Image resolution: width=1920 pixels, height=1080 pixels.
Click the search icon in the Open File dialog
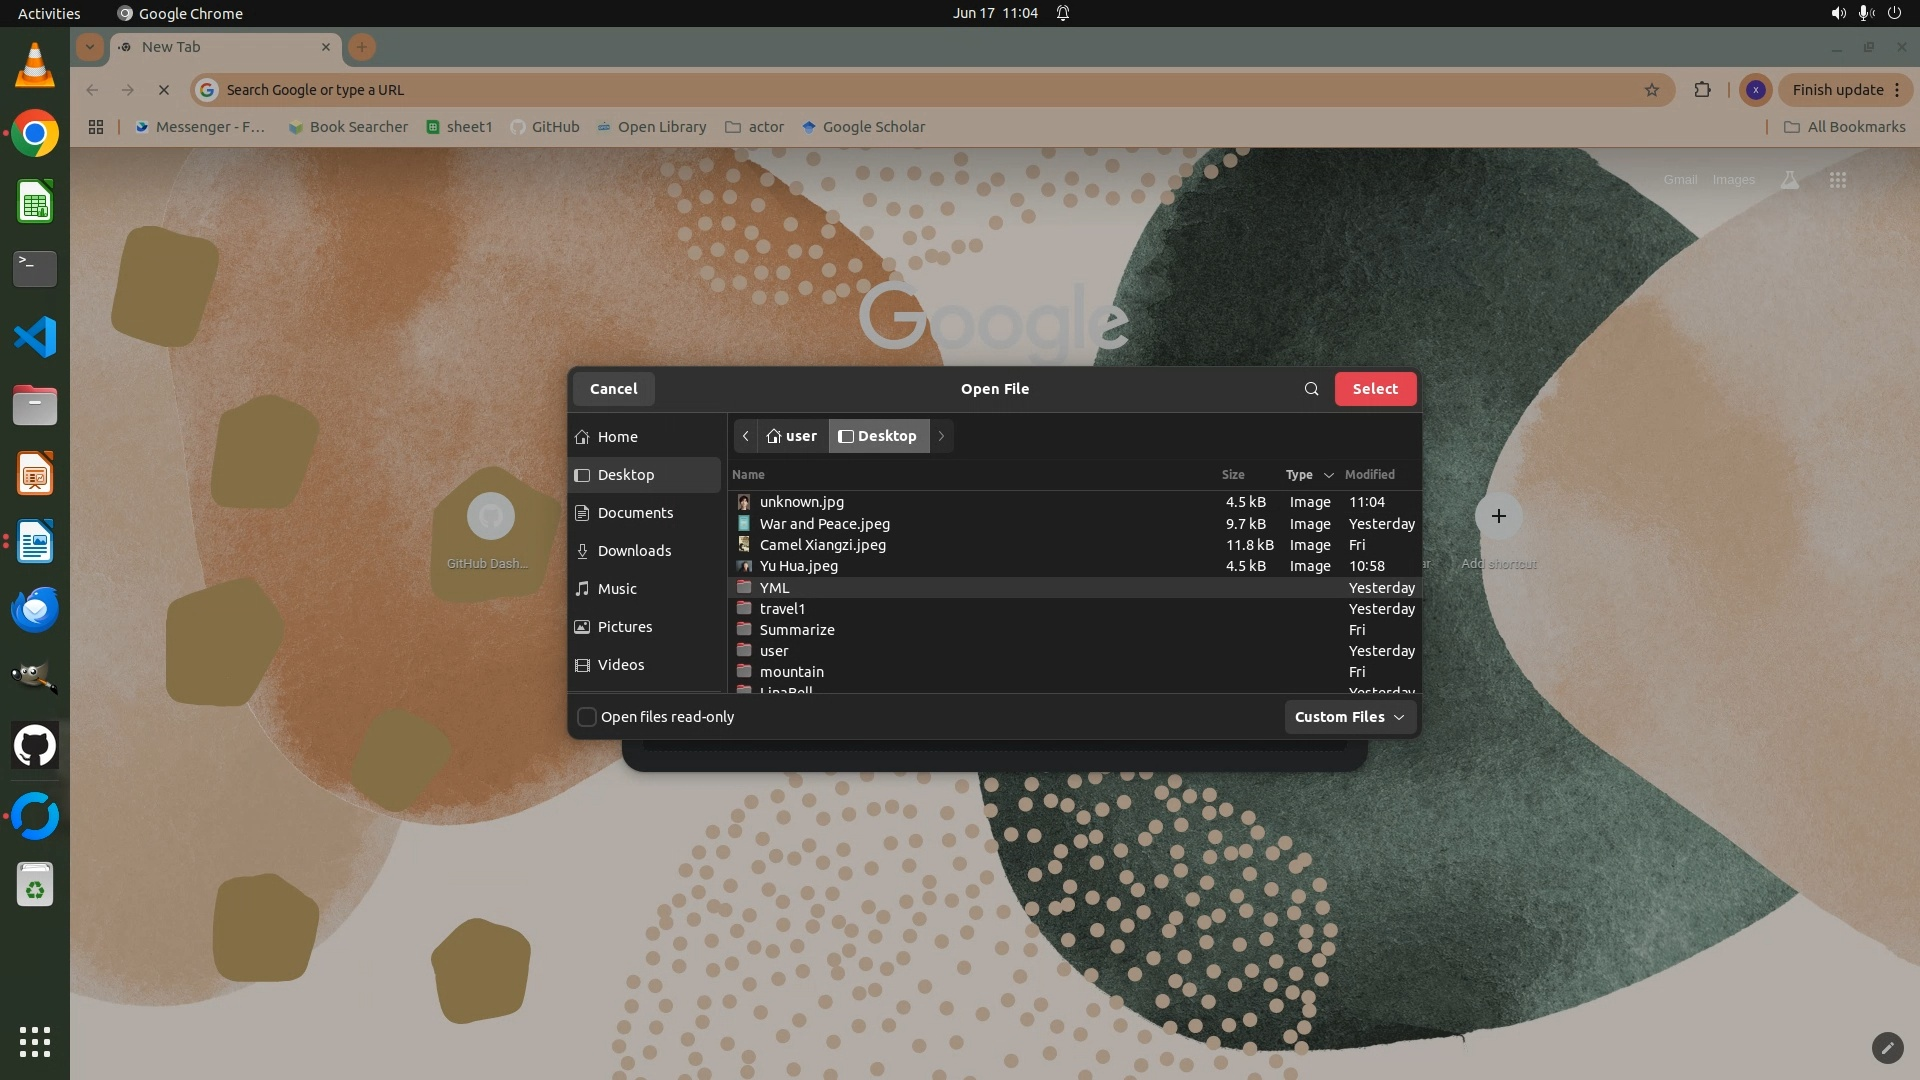click(1311, 389)
